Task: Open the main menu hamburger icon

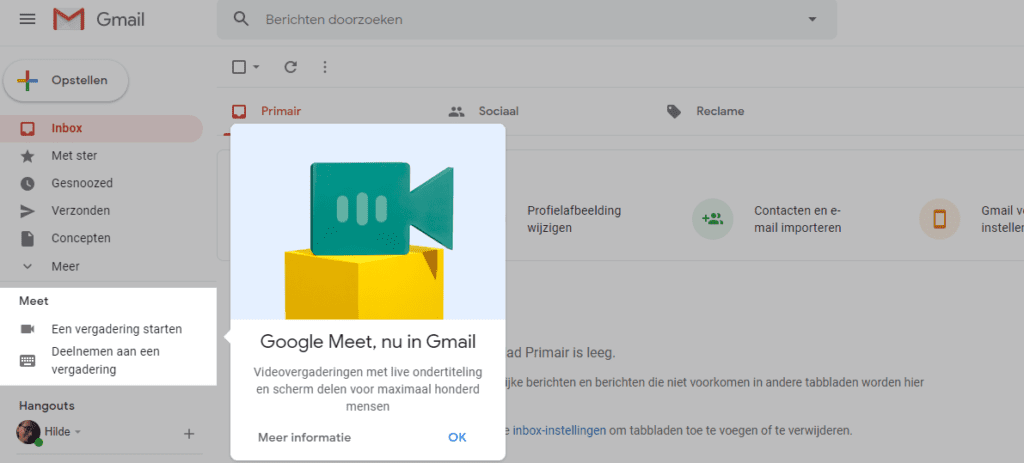Action: pos(27,19)
